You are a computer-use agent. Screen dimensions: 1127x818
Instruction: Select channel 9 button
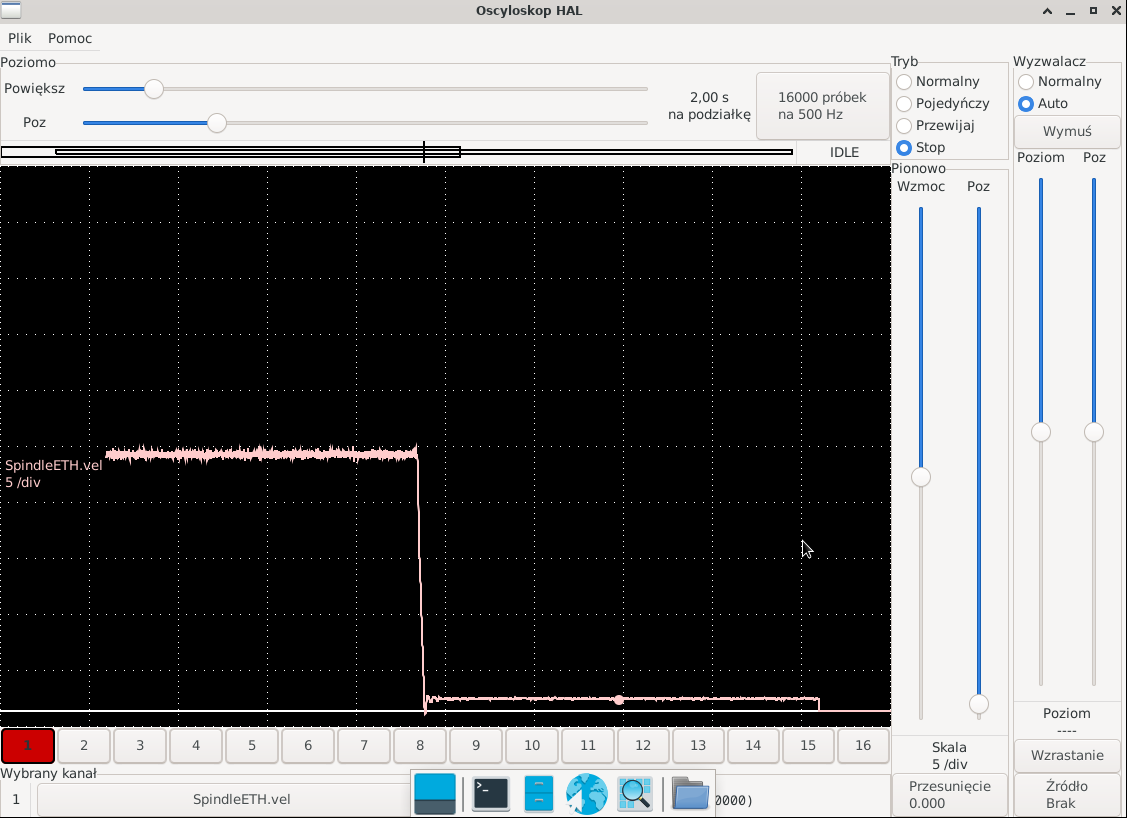coord(476,745)
